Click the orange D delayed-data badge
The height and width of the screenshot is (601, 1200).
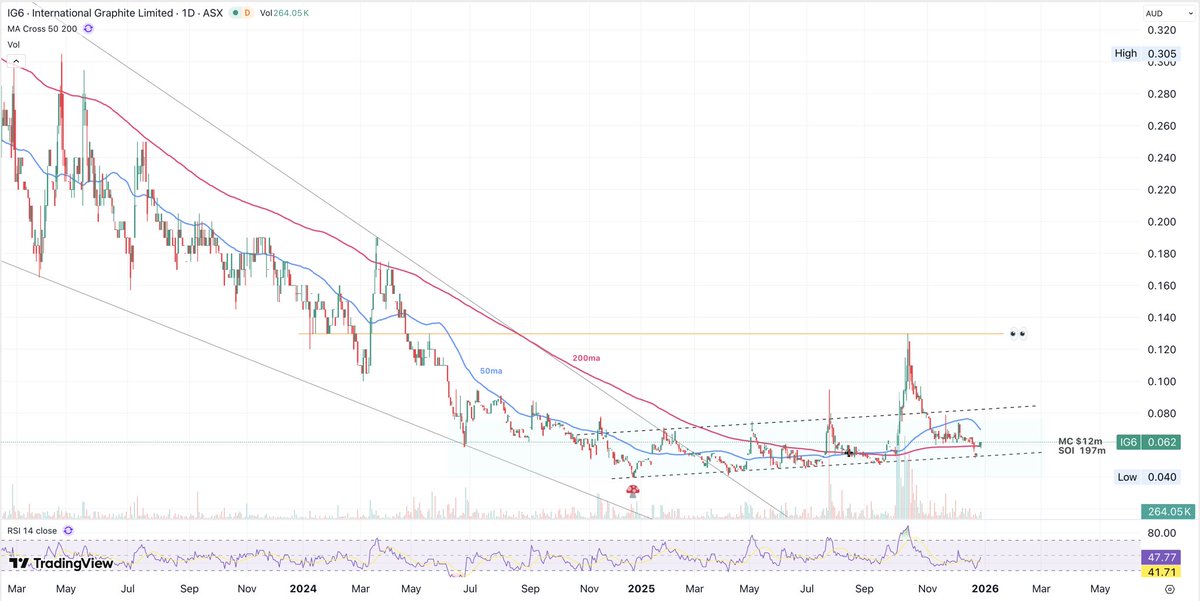click(249, 13)
